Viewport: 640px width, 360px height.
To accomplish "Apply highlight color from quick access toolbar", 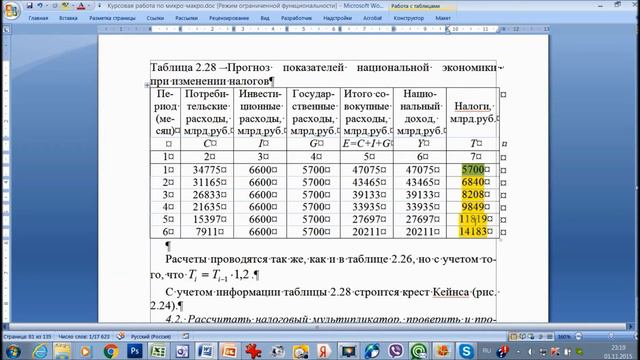I will tap(65, 6).
